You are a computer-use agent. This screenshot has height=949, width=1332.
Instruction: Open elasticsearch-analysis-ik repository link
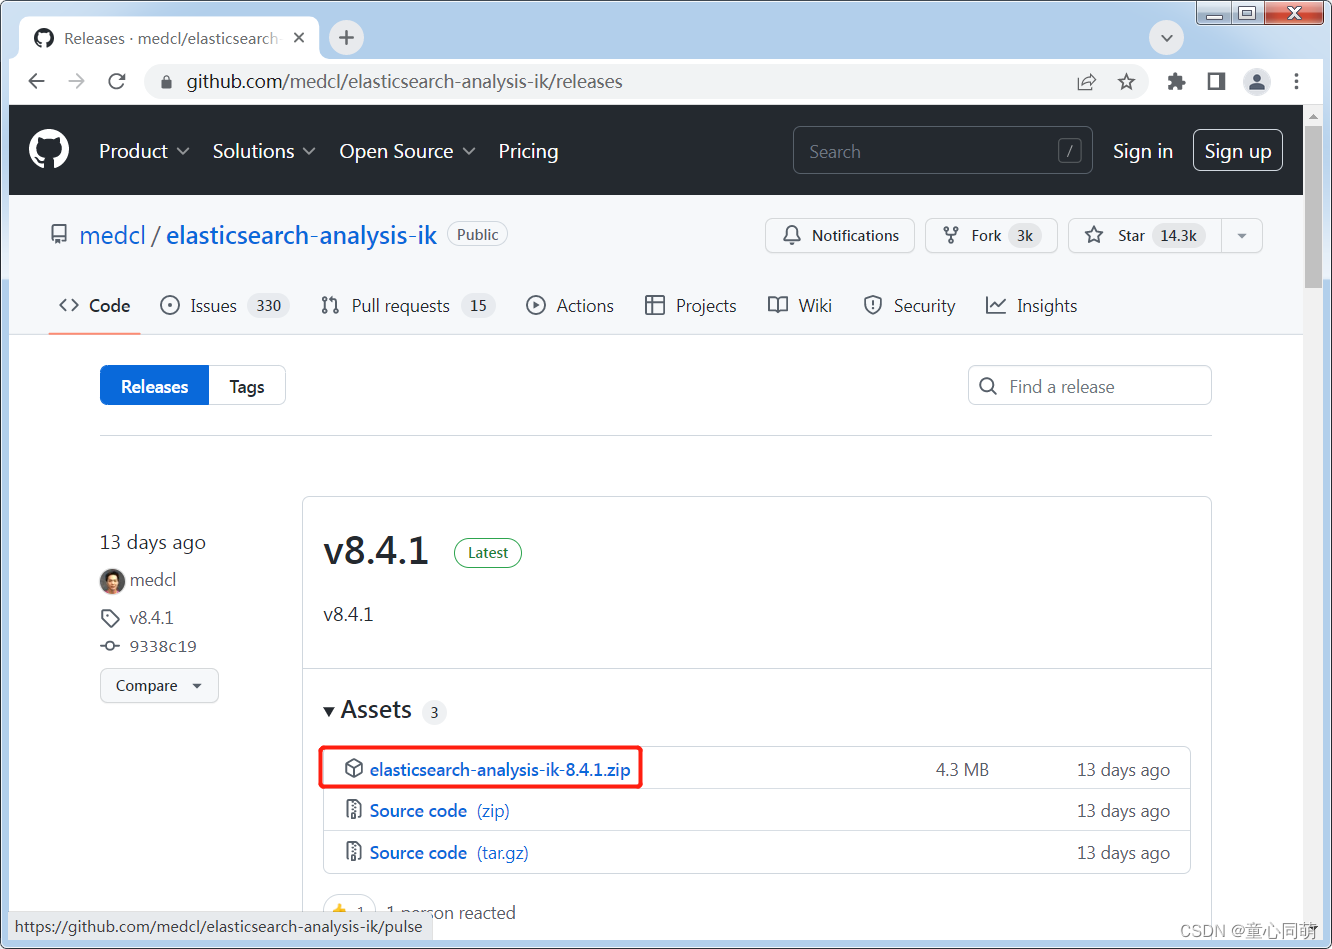click(301, 235)
